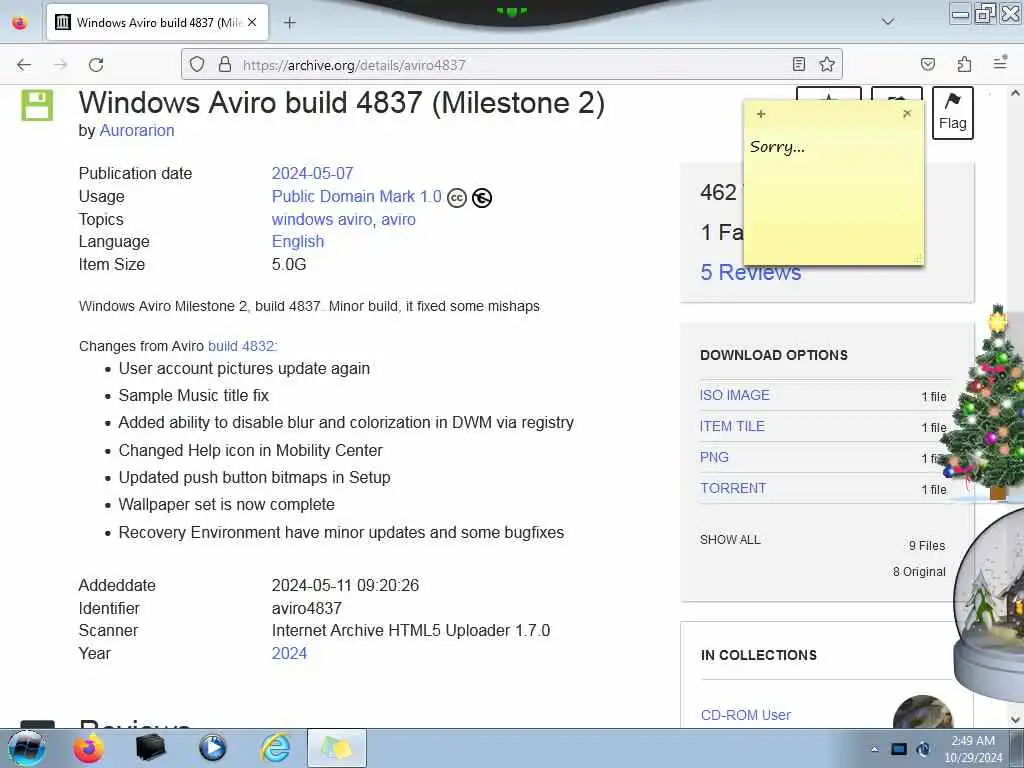
Task: Open the Windows Start menu orb
Action: 26,748
